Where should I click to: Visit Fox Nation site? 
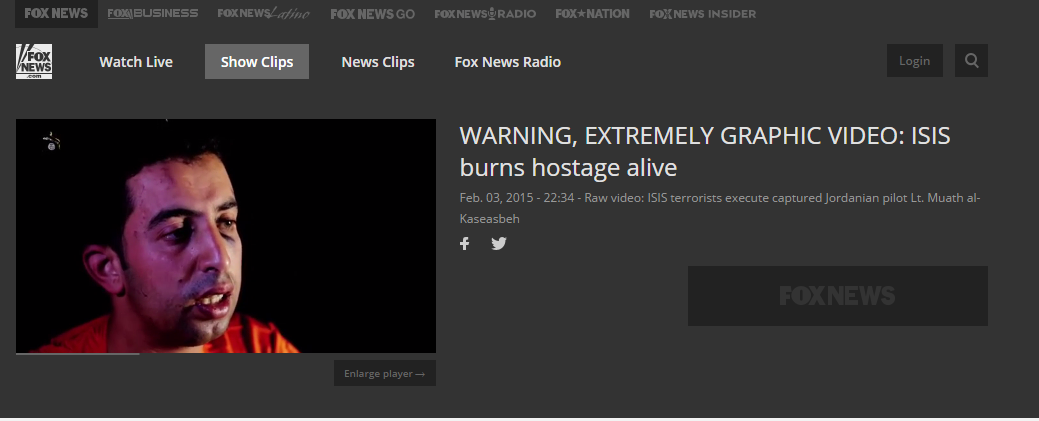click(592, 13)
